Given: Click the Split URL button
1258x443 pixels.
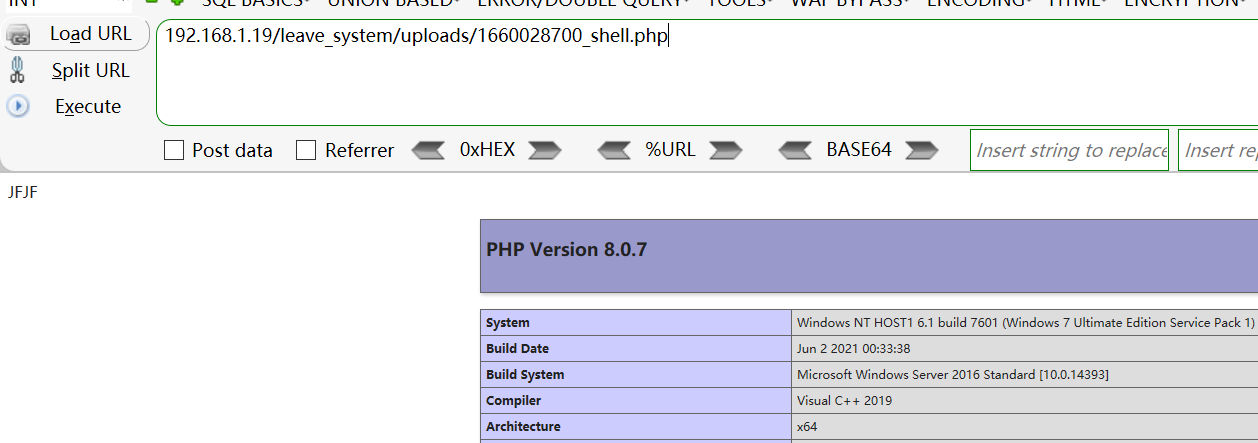Looking at the screenshot, I should coord(70,70).
